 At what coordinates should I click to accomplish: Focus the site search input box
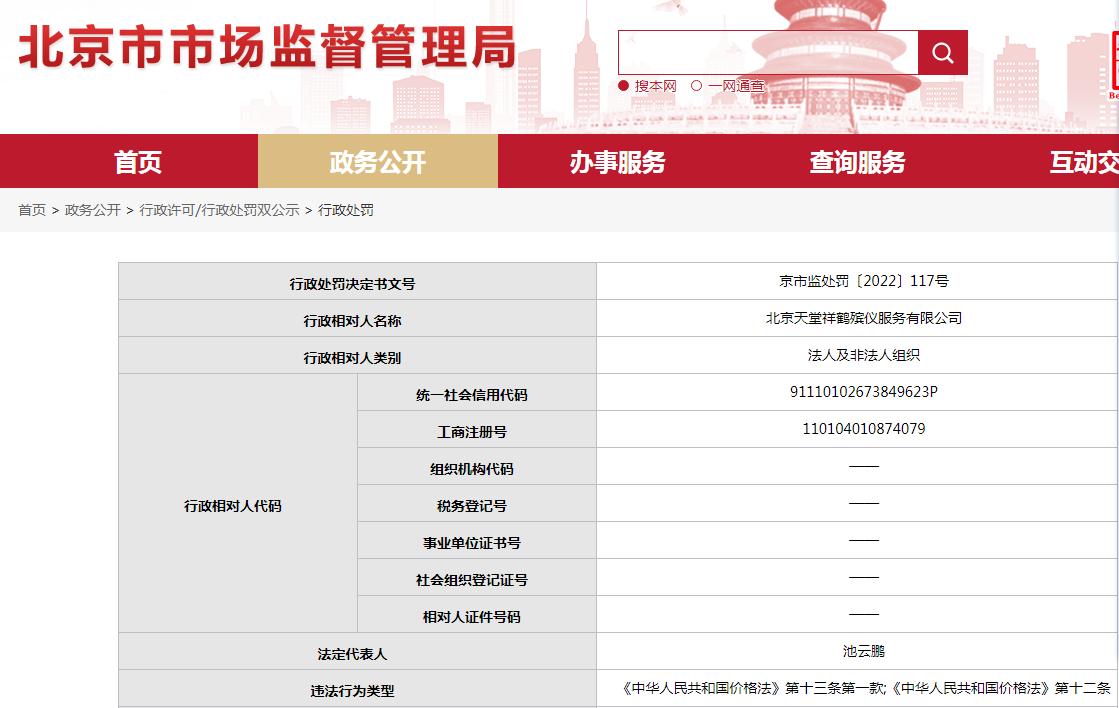[x=768, y=53]
